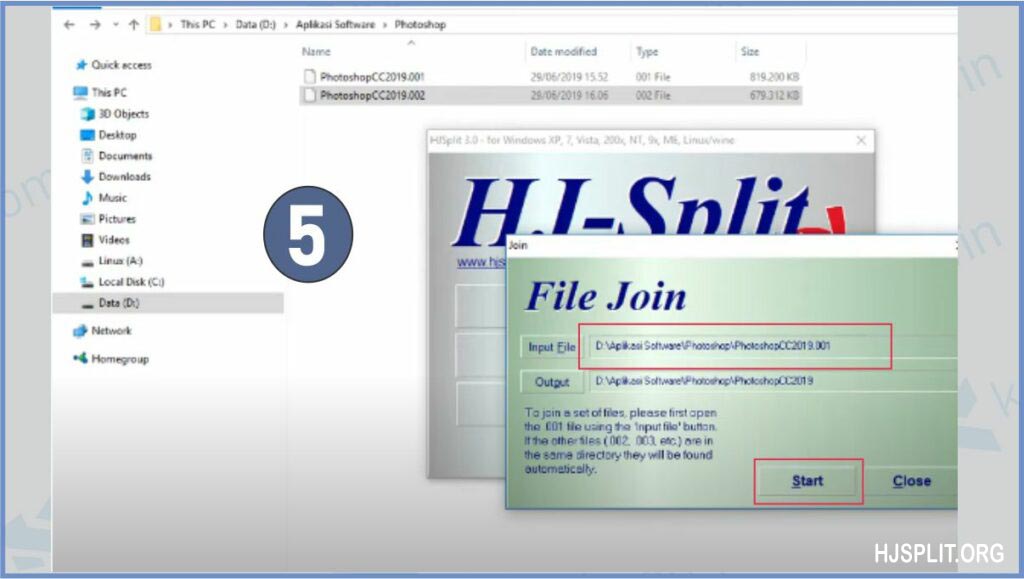The image size is (1024, 579).
Task: Open recent locations dropdown arrow
Action: [116, 25]
